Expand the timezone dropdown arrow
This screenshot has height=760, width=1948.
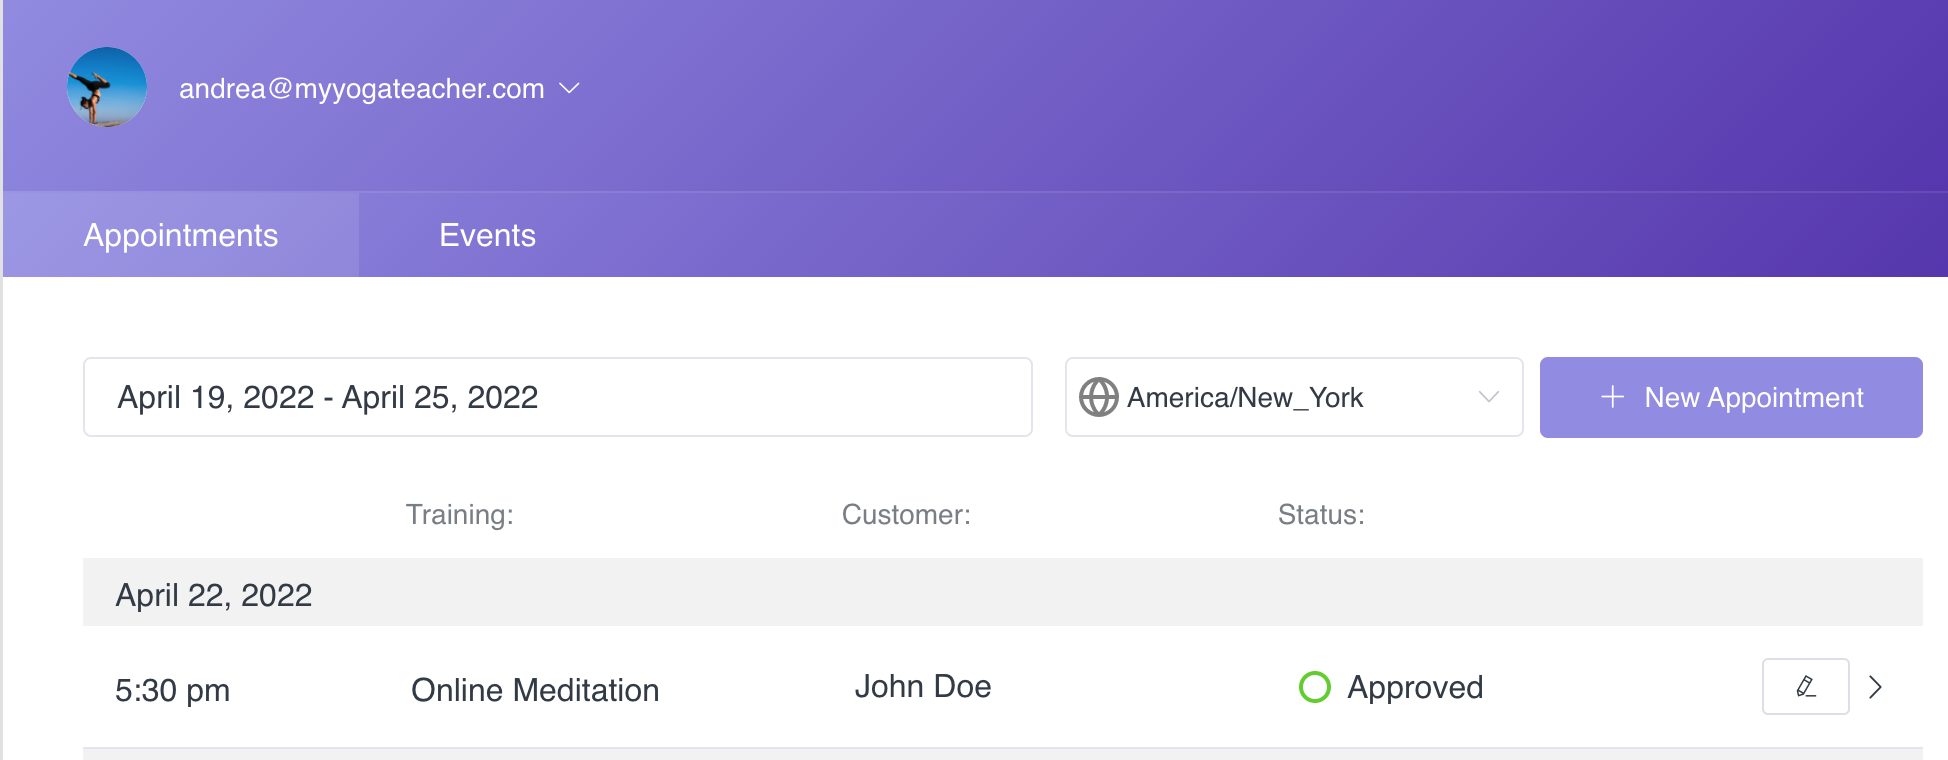1488,397
